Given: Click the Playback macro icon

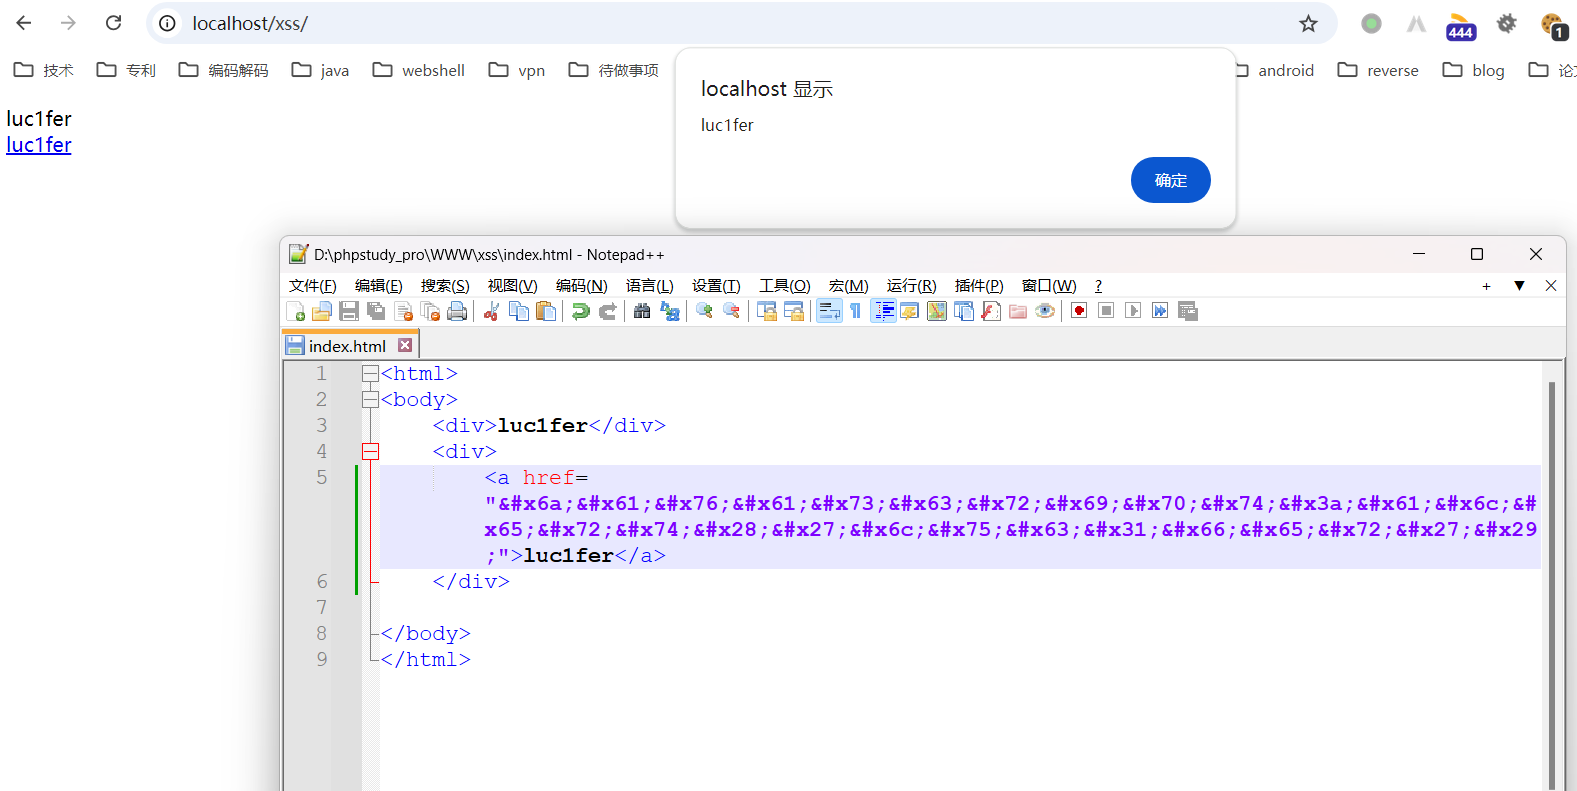Looking at the screenshot, I should click(1133, 311).
